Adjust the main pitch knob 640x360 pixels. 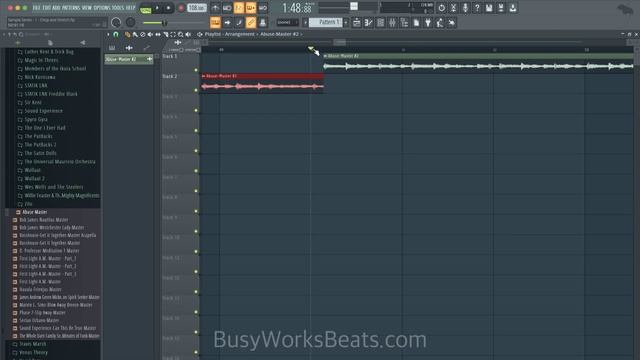pos(130,22)
